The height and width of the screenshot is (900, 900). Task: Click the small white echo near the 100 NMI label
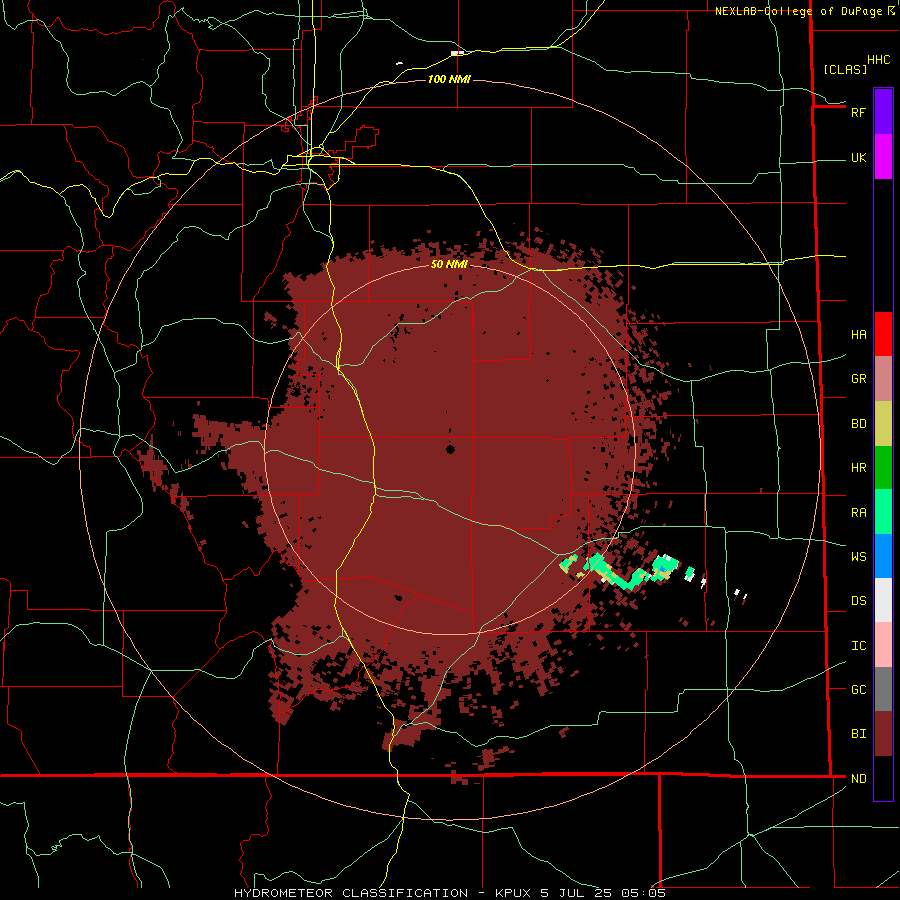click(457, 53)
